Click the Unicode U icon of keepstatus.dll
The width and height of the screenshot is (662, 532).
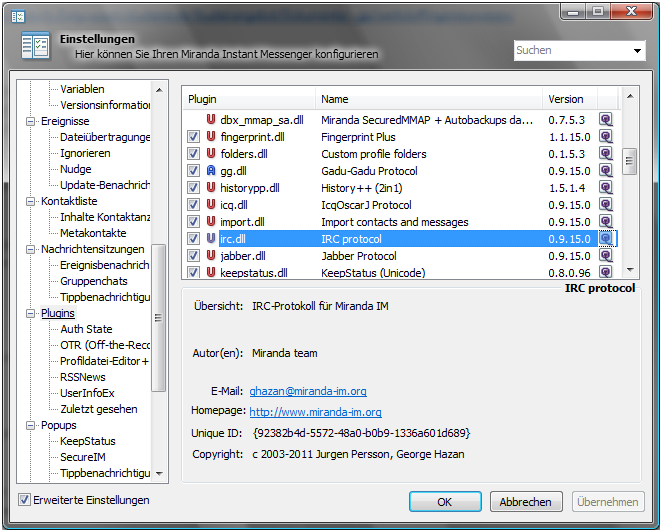click(211, 272)
